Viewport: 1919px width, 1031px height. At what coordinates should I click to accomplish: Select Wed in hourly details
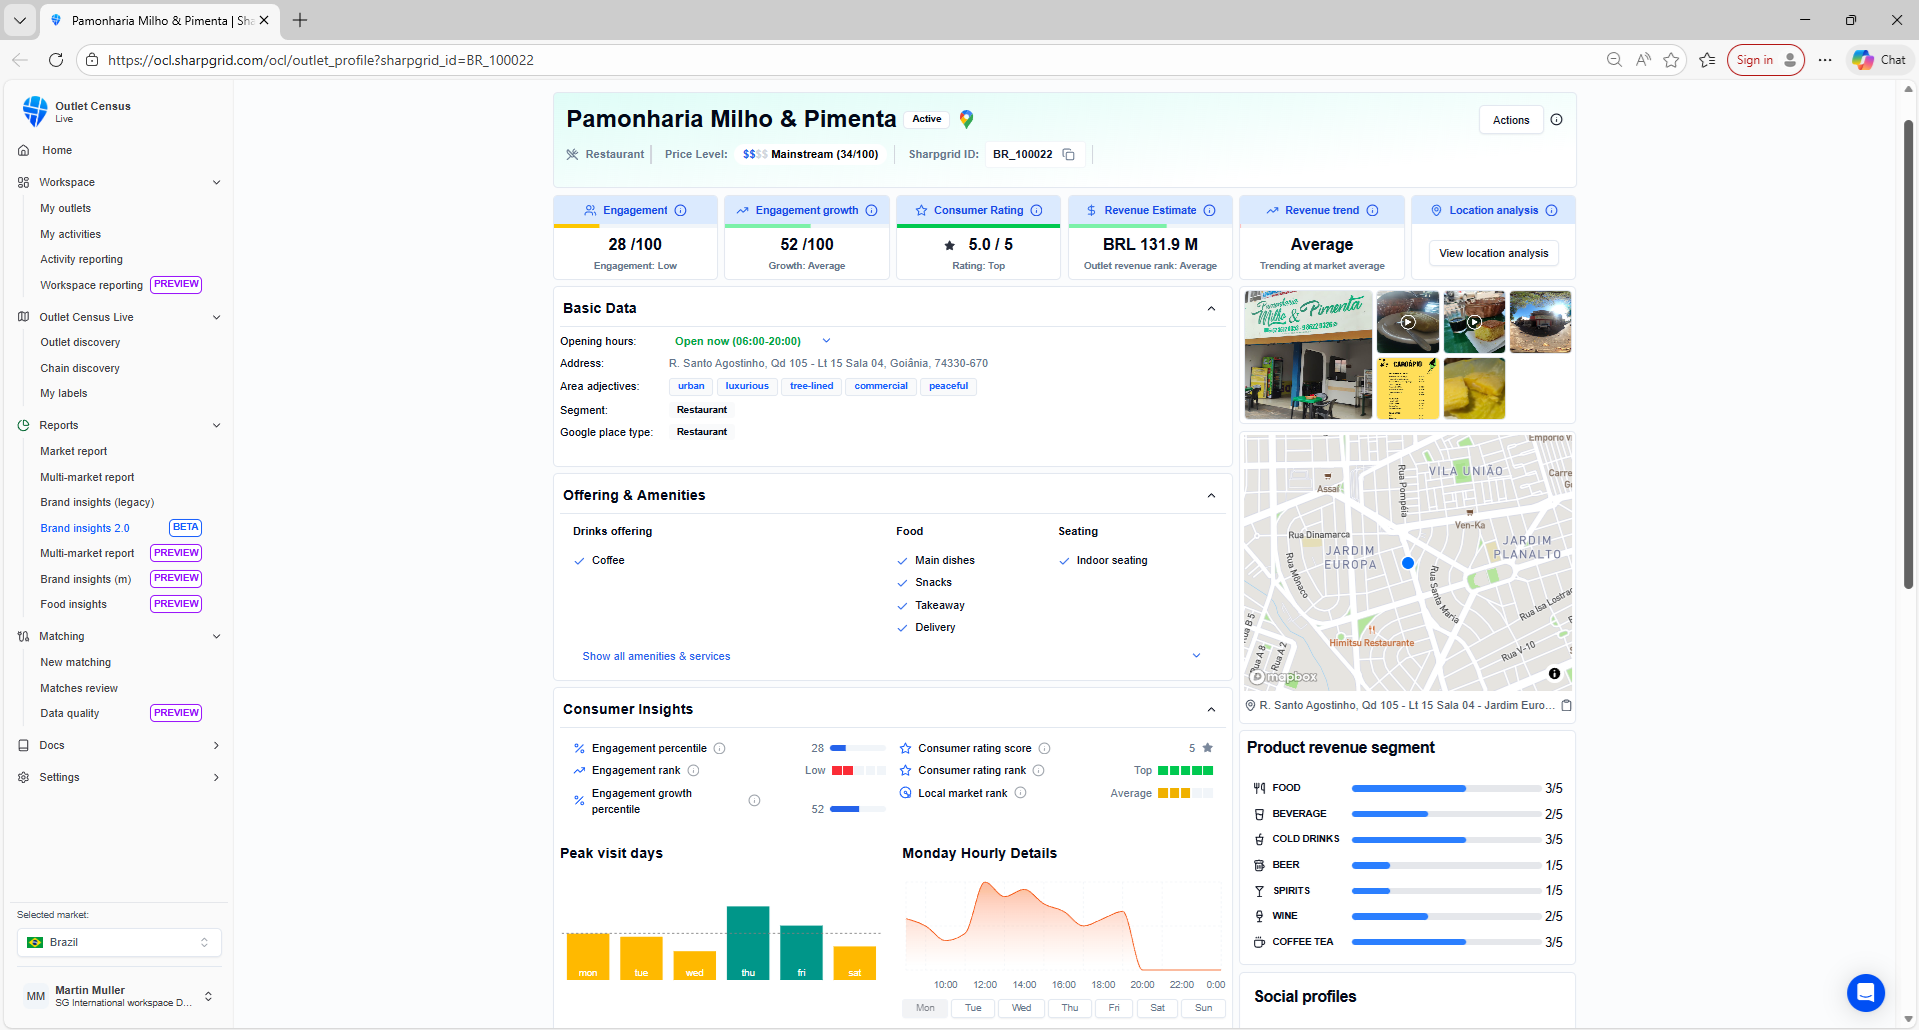(1021, 1008)
